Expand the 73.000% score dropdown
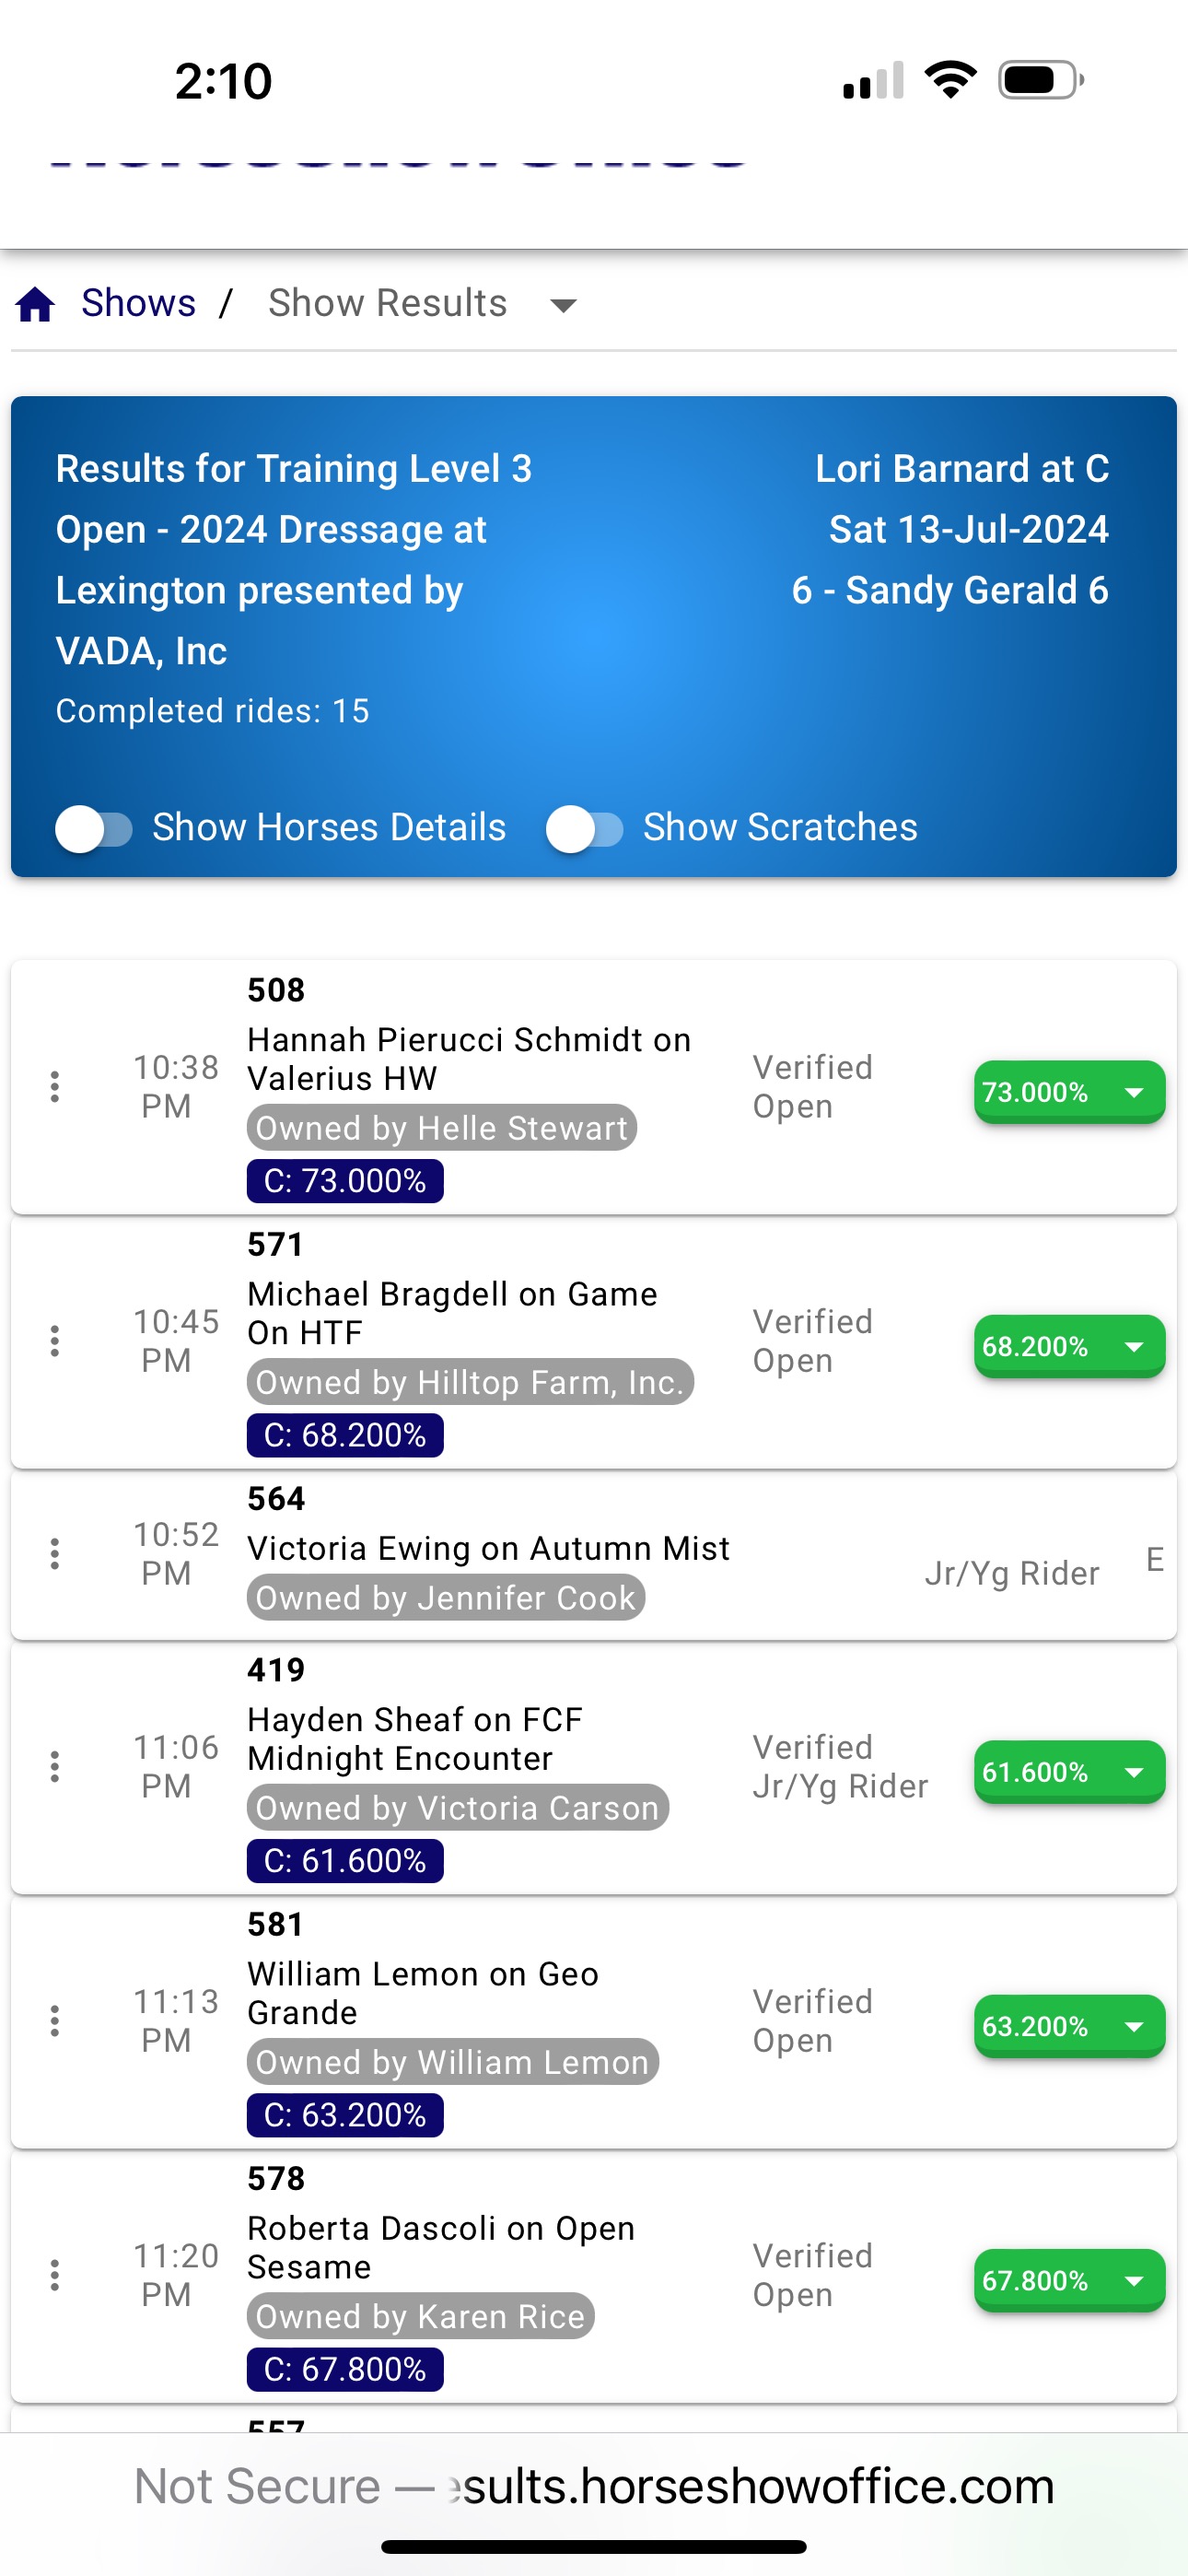Viewport: 1188px width, 2576px height. pyautogui.click(x=1068, y=1092)
